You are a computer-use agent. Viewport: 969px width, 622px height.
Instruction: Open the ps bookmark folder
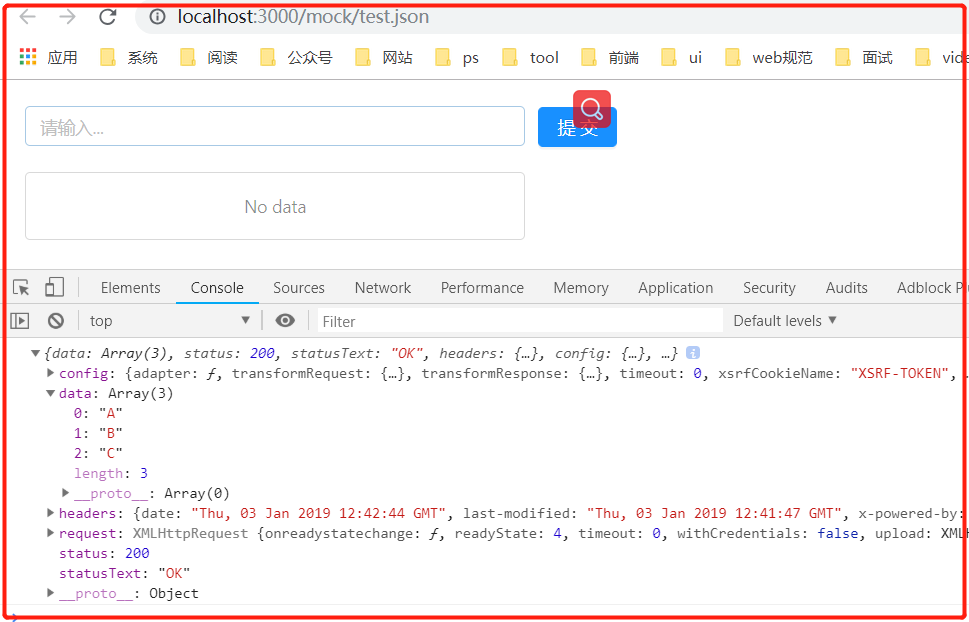pos(457,58)
